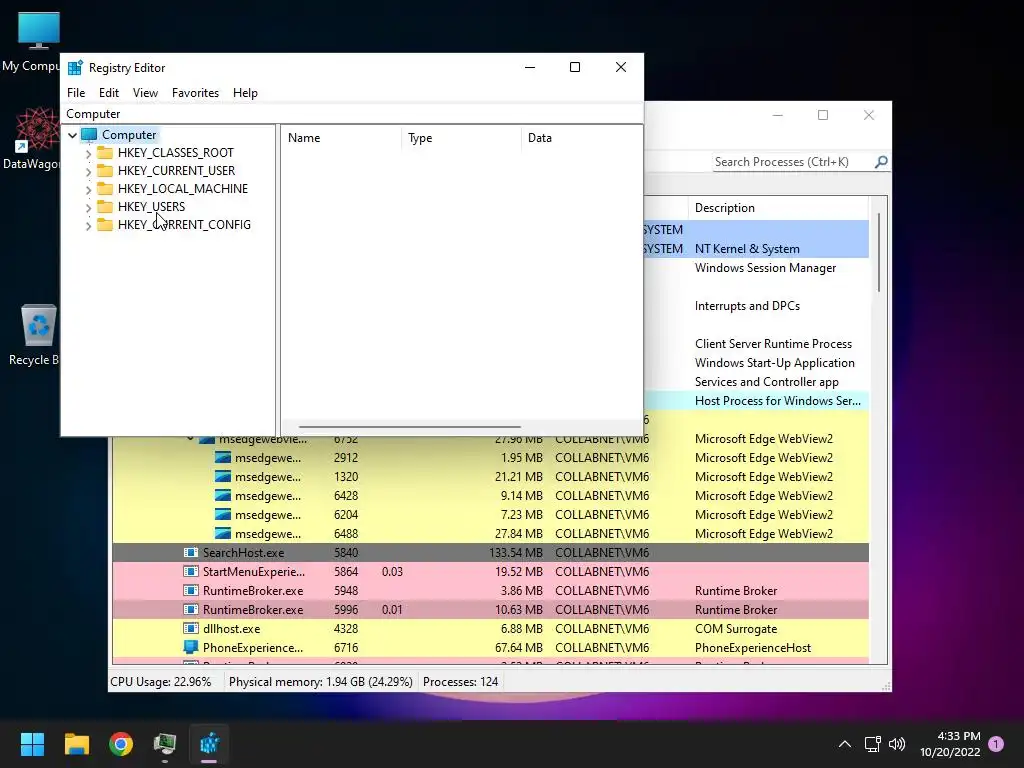This screenshot has width=1024, height=768.
Task: Click the SearchHost.exe process icon
Action: [191, 552]
